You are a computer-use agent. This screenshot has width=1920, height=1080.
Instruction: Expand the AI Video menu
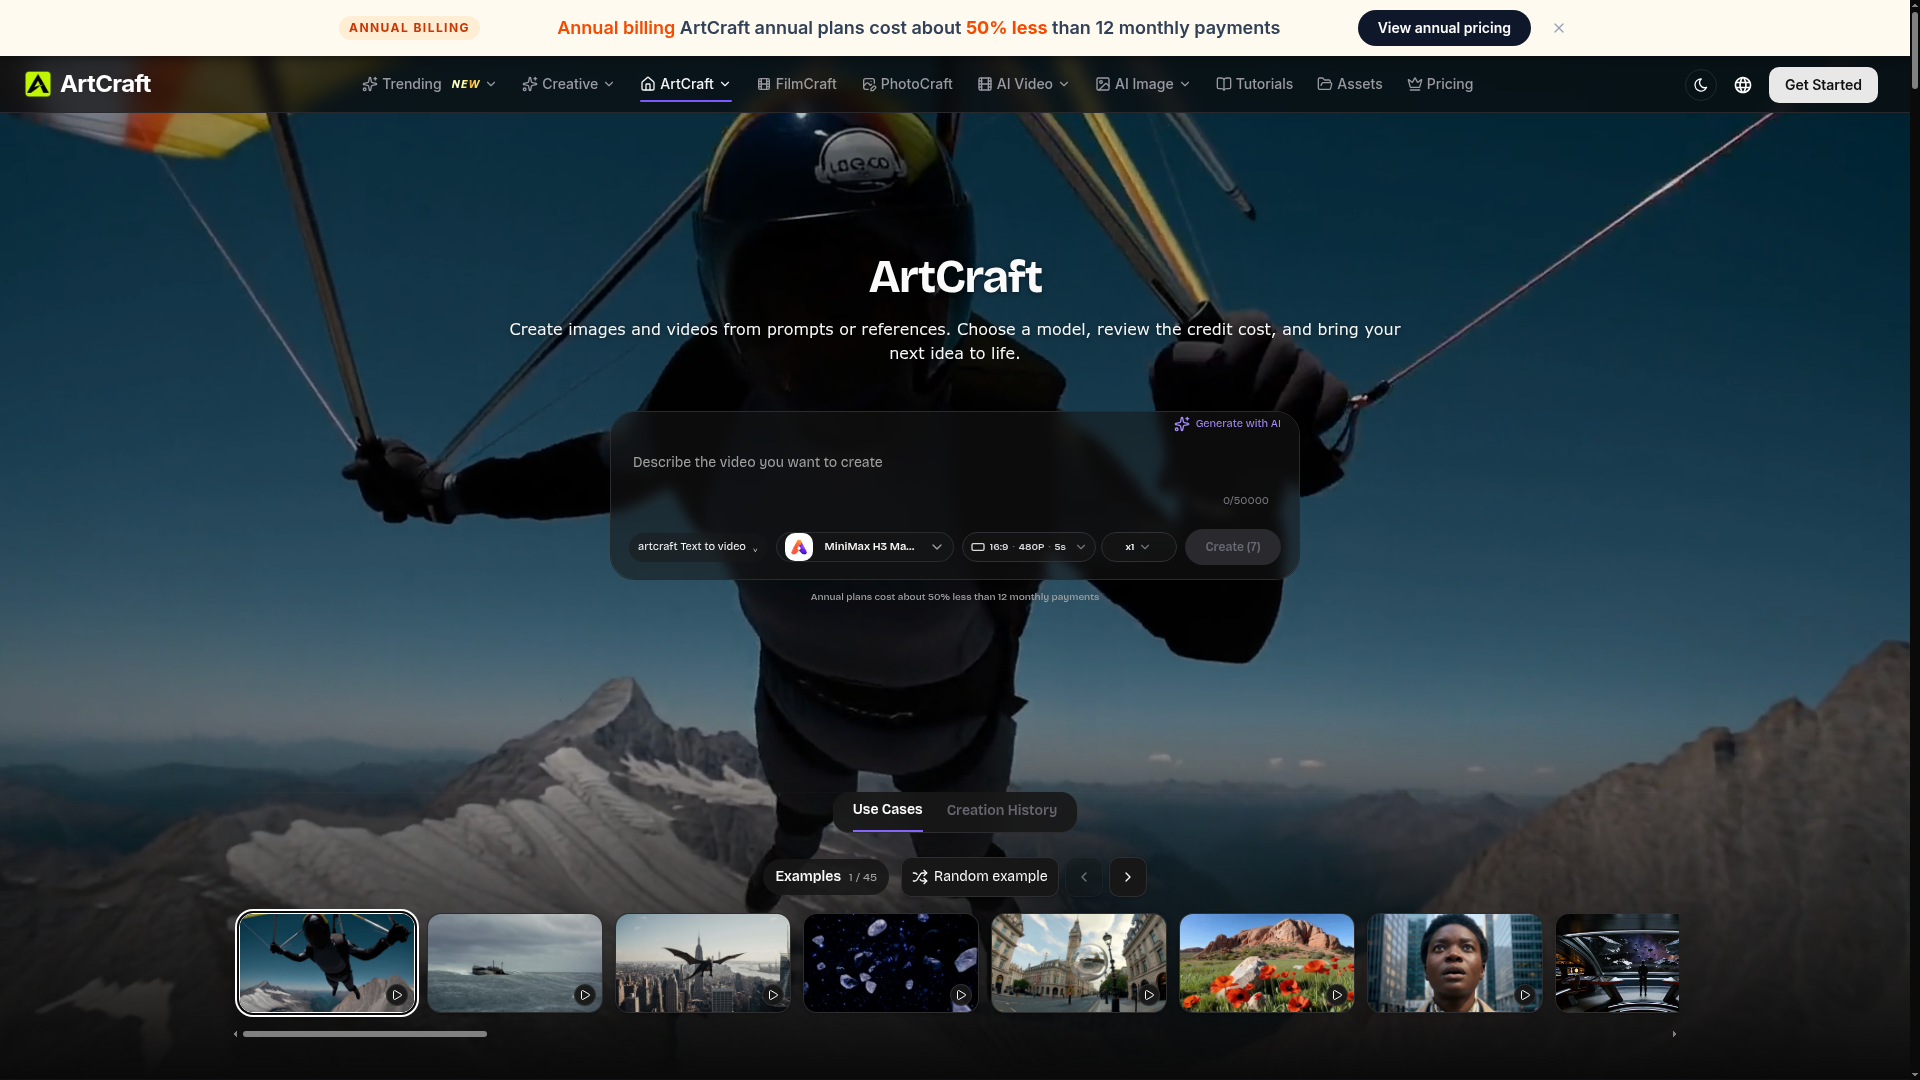click(x=1024, y=84)
